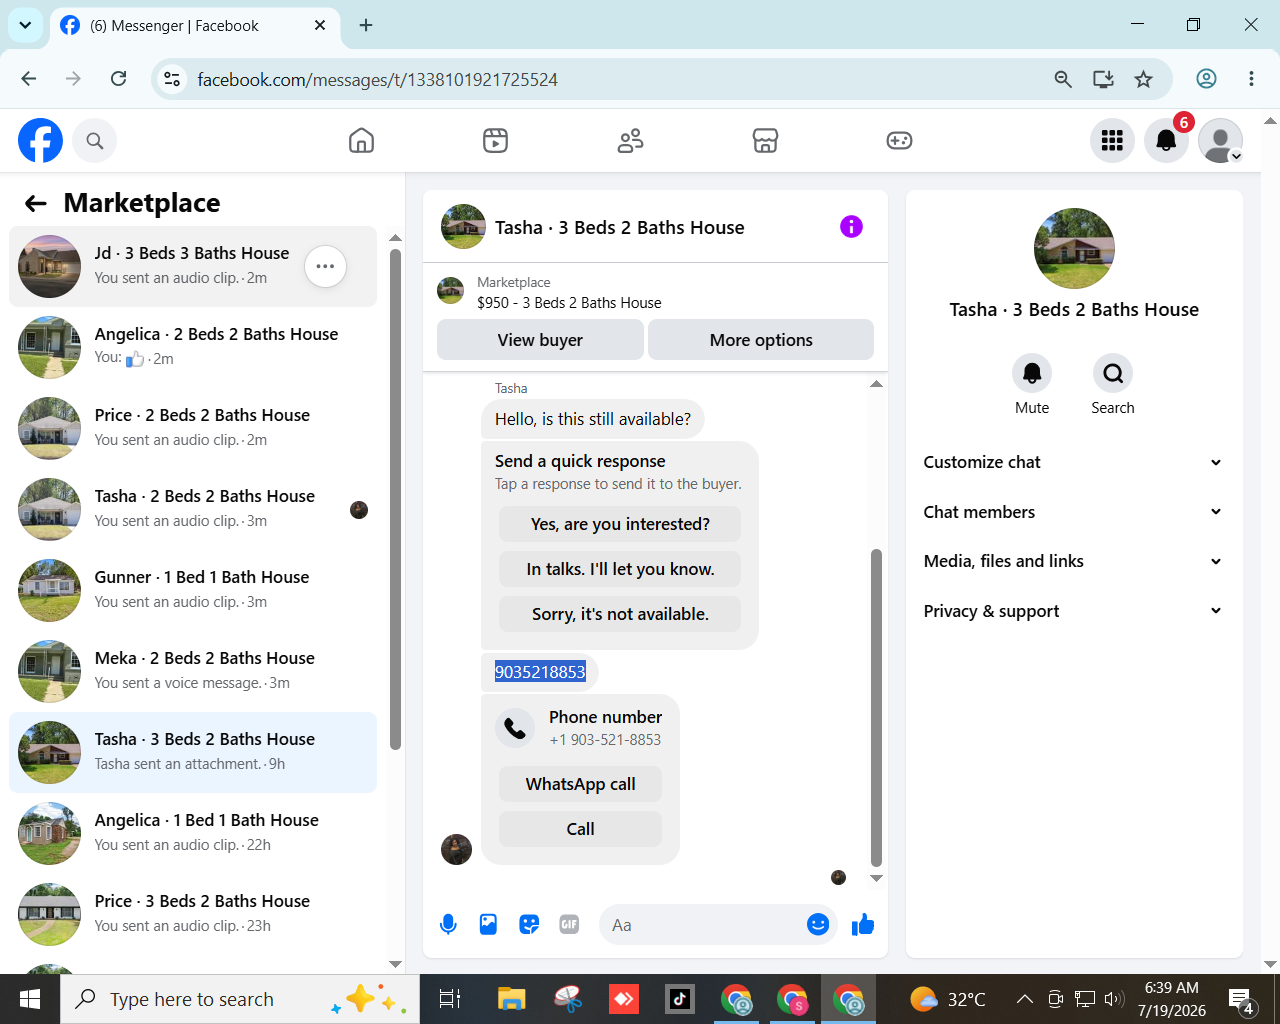Open Angelica 1 Bed 1 Bath House chat
This screenshot has width=1280, height=1024.
[193, 834]
